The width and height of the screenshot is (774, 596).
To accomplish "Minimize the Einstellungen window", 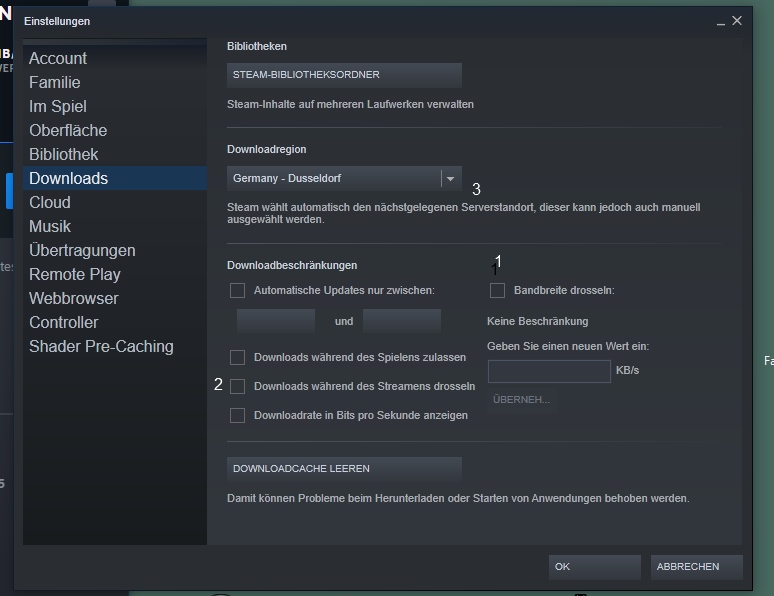I will click(x=721, y=21).
